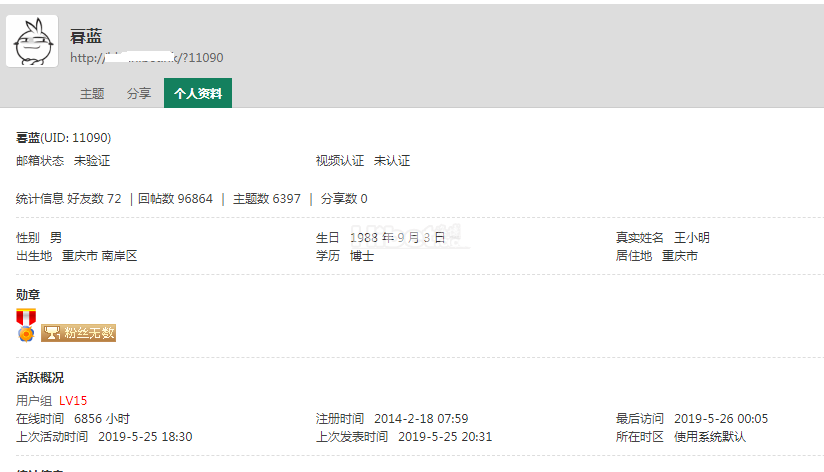This screenshot has height=472, width=824.
Task: Click the username 睿蓝 heading
Action: (x=86, y=37)
